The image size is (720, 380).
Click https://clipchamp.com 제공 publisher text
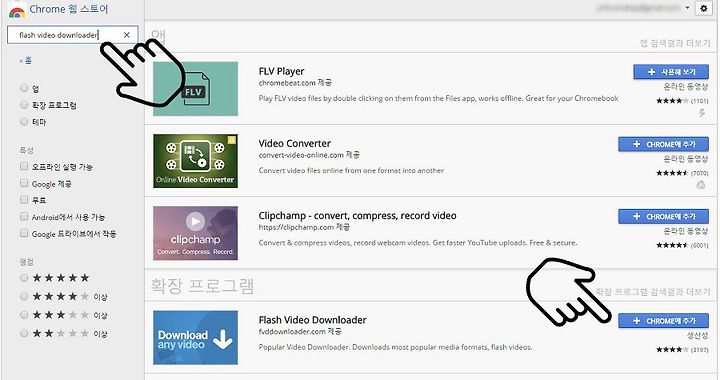pos(304,227)
